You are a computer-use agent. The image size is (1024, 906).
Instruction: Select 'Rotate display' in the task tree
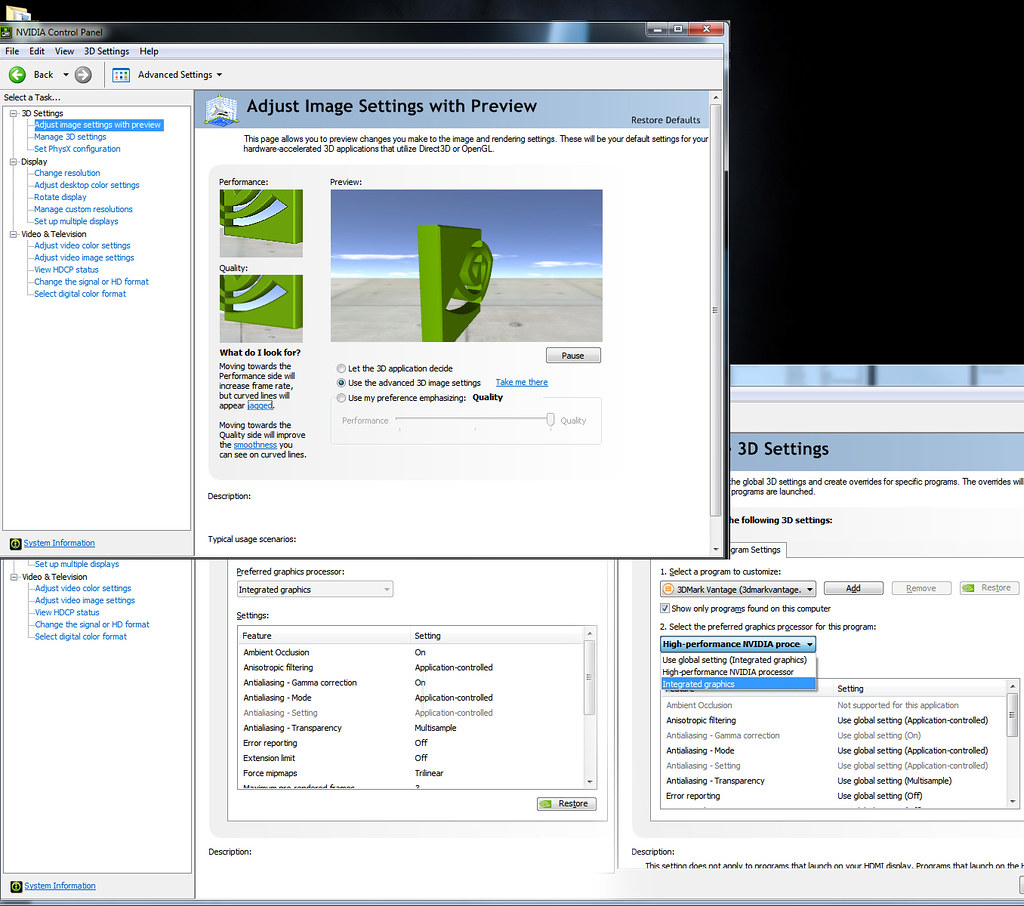(60, 197)
